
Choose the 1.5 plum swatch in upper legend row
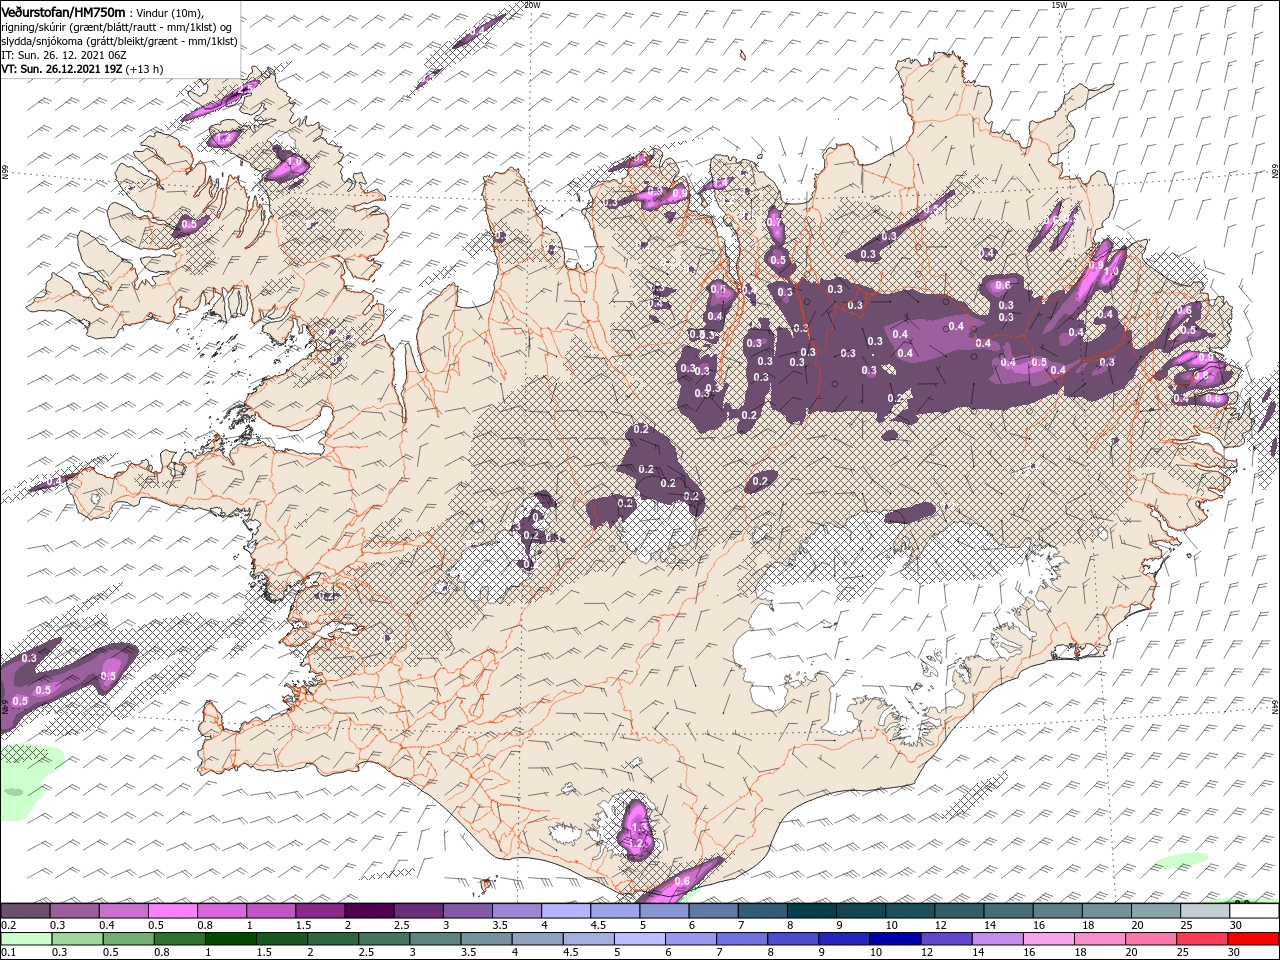point(319,911)
